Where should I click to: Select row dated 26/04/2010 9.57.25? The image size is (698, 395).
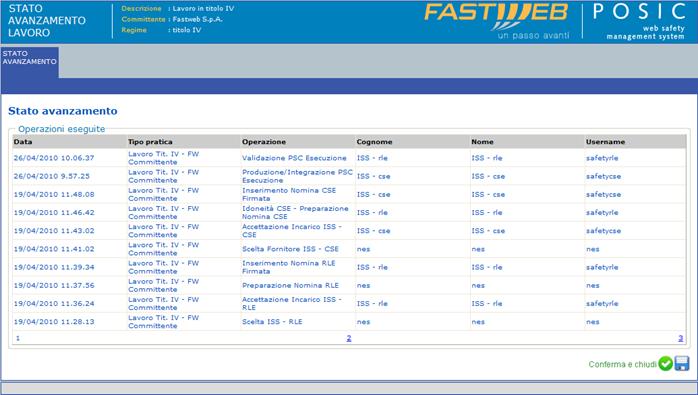pos(349,176)
